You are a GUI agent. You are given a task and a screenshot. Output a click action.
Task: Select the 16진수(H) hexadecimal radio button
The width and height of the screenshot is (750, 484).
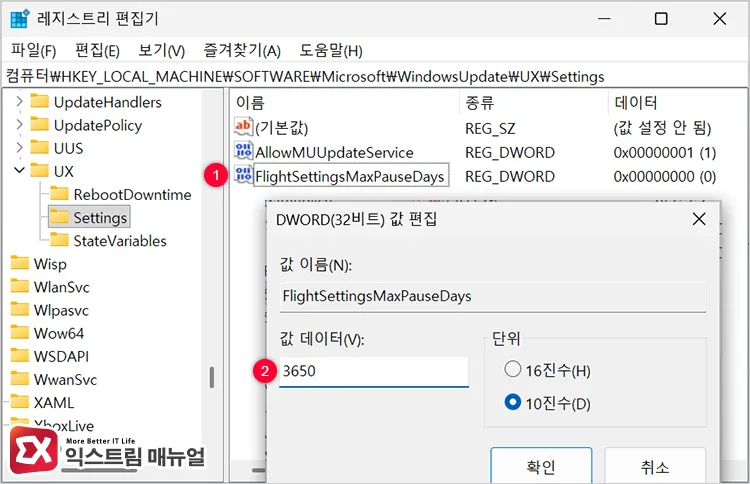512,369
